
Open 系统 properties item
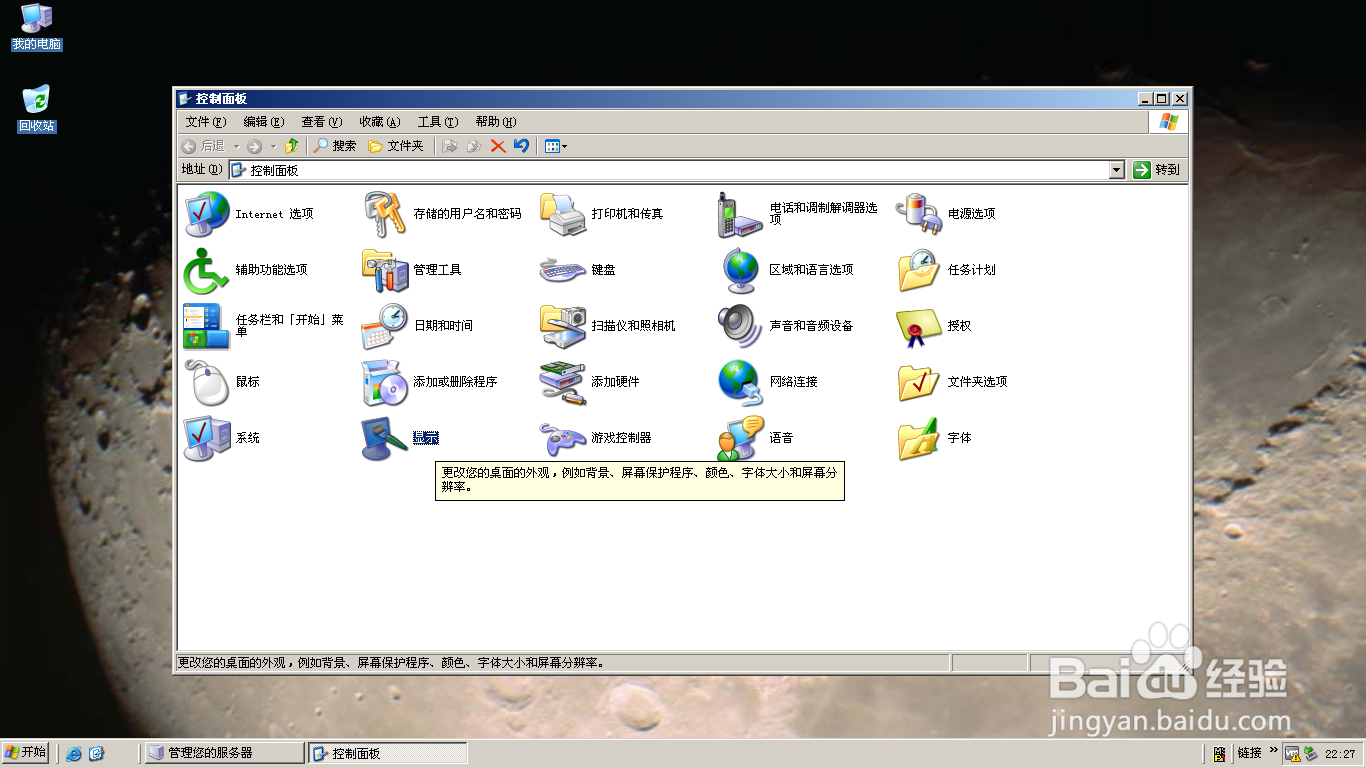point(221,438)
